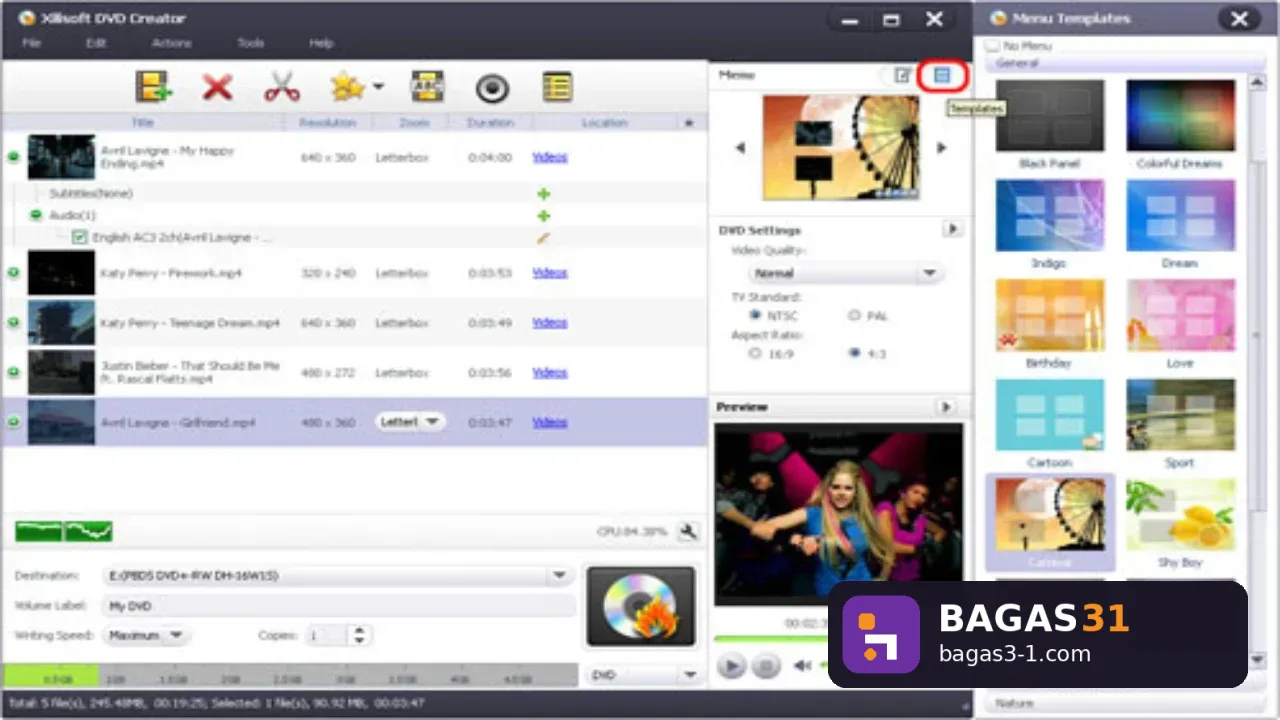Open Videos link for Katy Perry Firework
This screenshot has width=1280, height=720.
click(550, 272)
